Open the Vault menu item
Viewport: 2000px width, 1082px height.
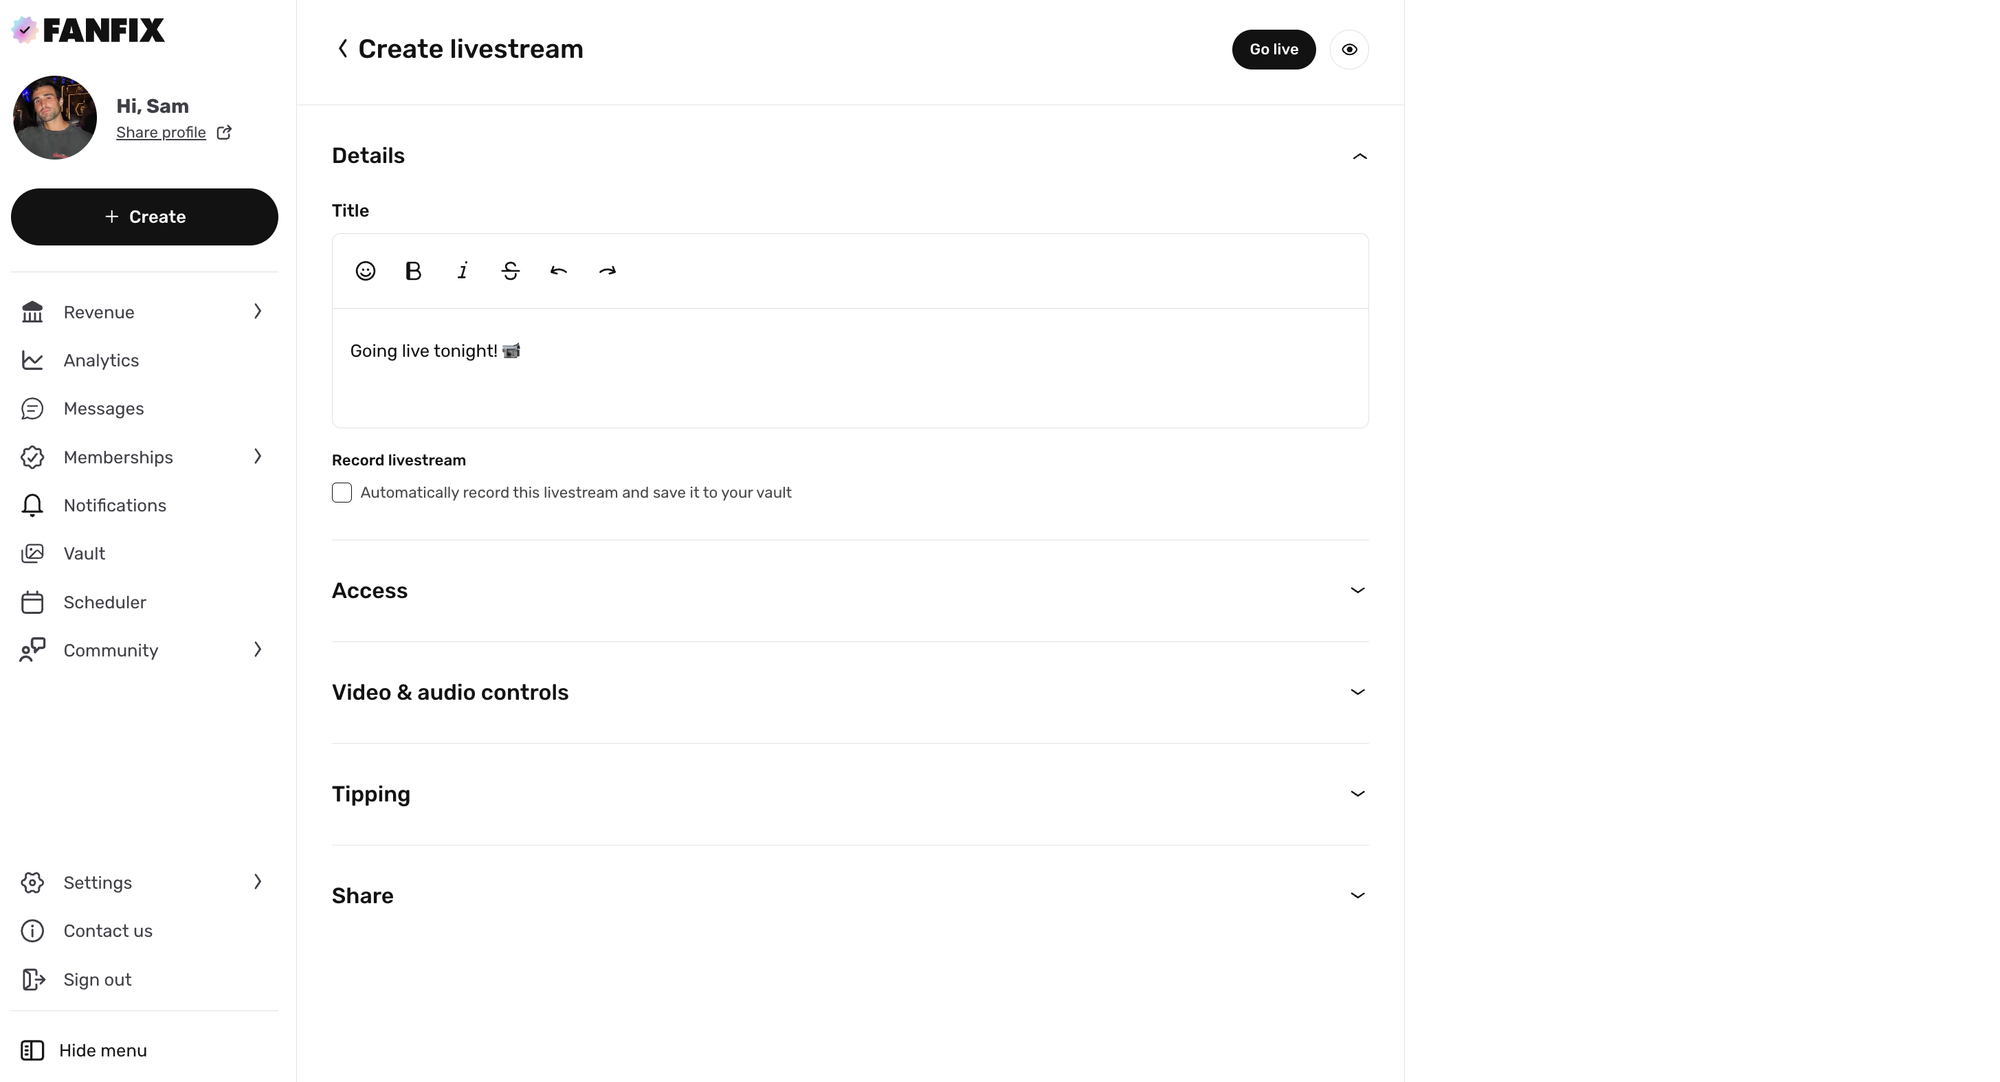pos(84,553)
